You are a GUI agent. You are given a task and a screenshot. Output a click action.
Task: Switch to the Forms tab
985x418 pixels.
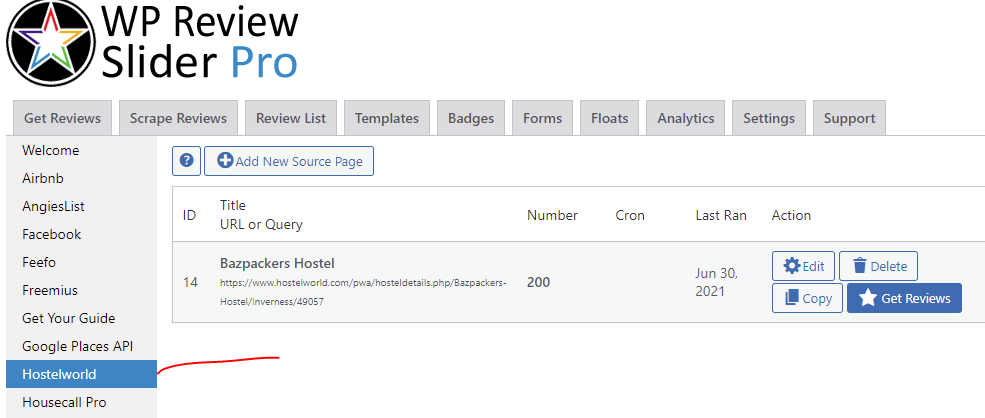click(x=542, y=118)
